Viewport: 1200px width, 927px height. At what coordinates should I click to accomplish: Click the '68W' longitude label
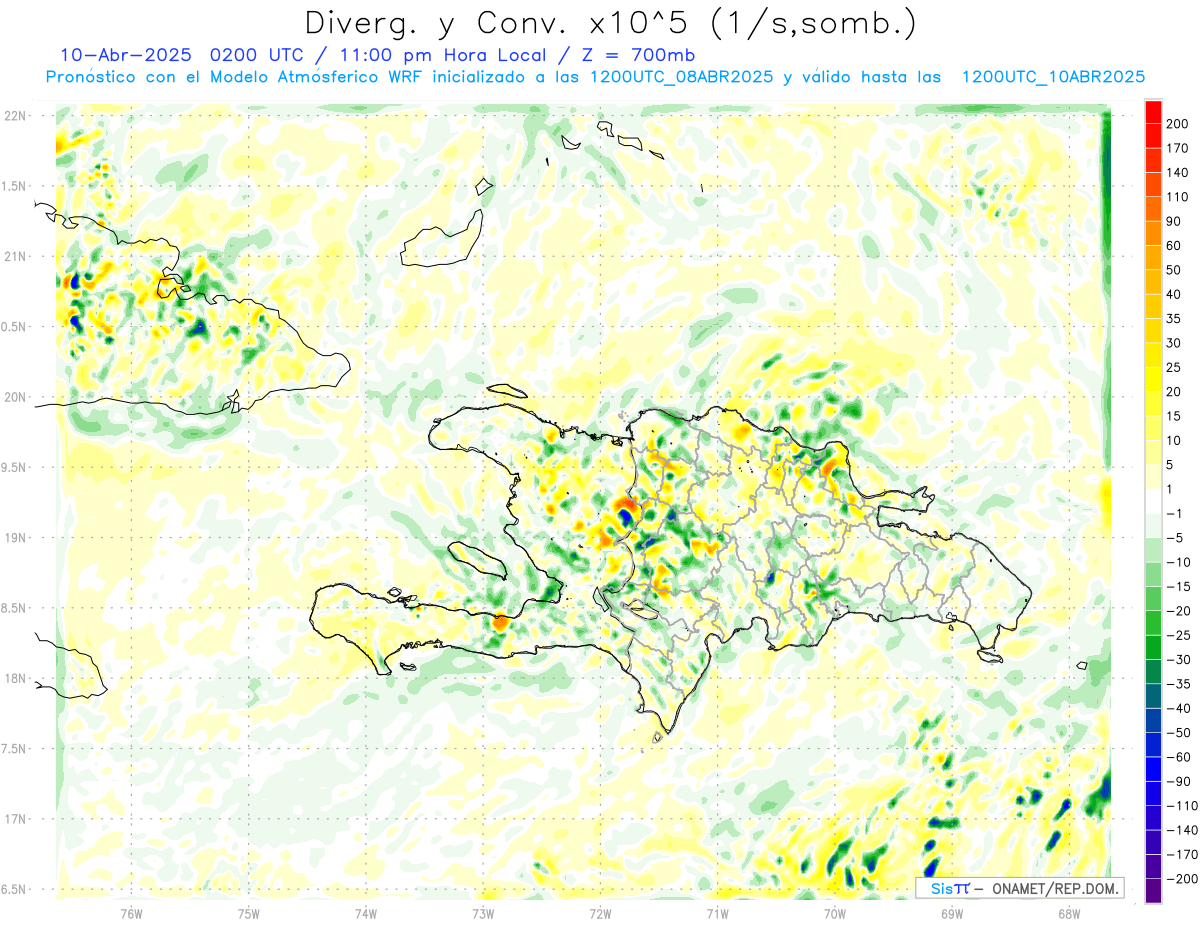[1069, 913]
